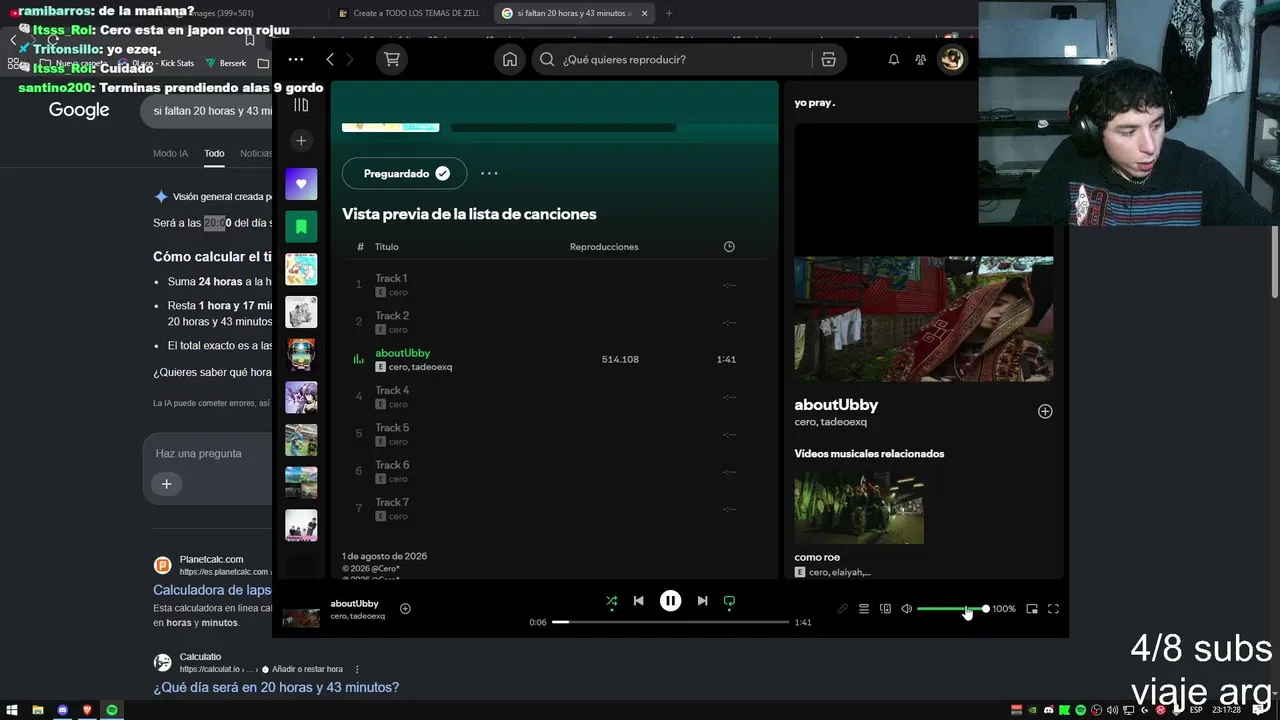Open the 'como roe' related music video
This screenshot has height=720, width=1280.
(x=859, y=508)
